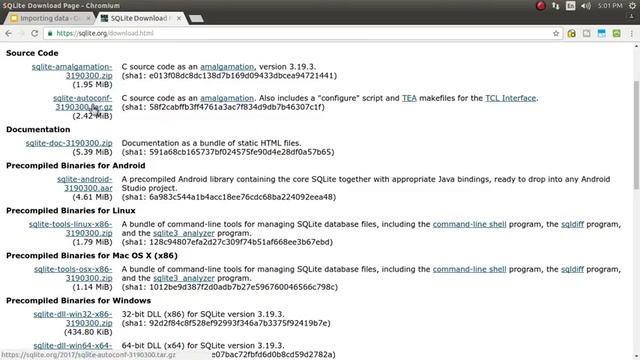Image resolution: width=640 pixels, height=360 pixels.
Task: Click Precompiled Binaries for Android heading
Action: [x=76, y=165]
